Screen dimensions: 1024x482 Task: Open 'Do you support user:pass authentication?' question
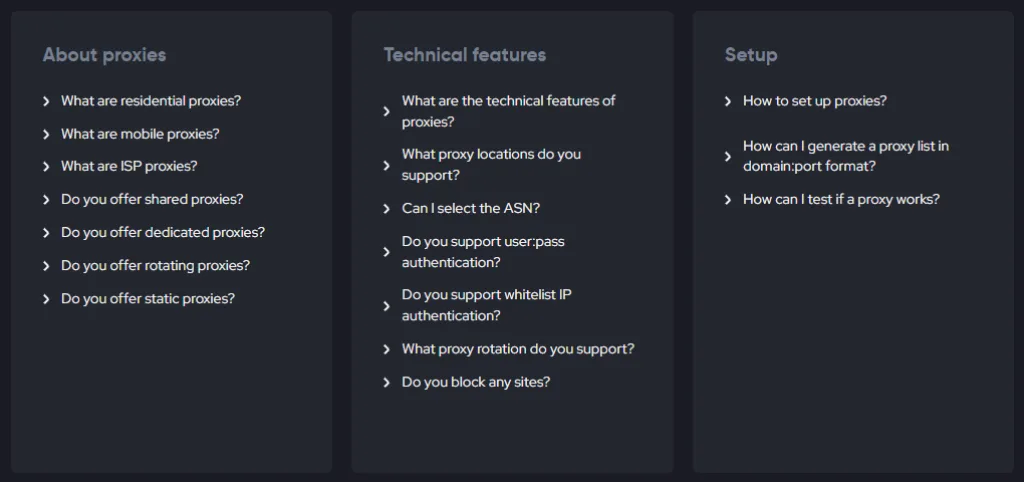tap(483, 251)
